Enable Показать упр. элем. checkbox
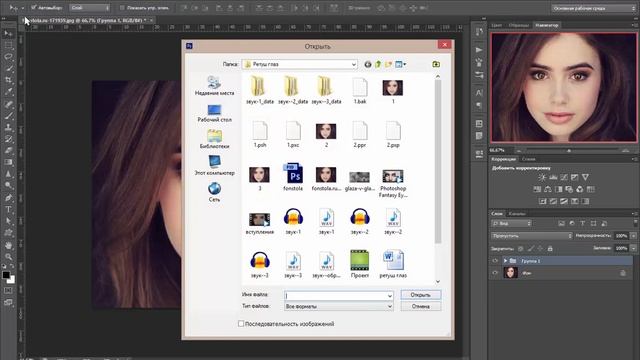The width and height of the screenshot is (640, 360). pos(122,7)
